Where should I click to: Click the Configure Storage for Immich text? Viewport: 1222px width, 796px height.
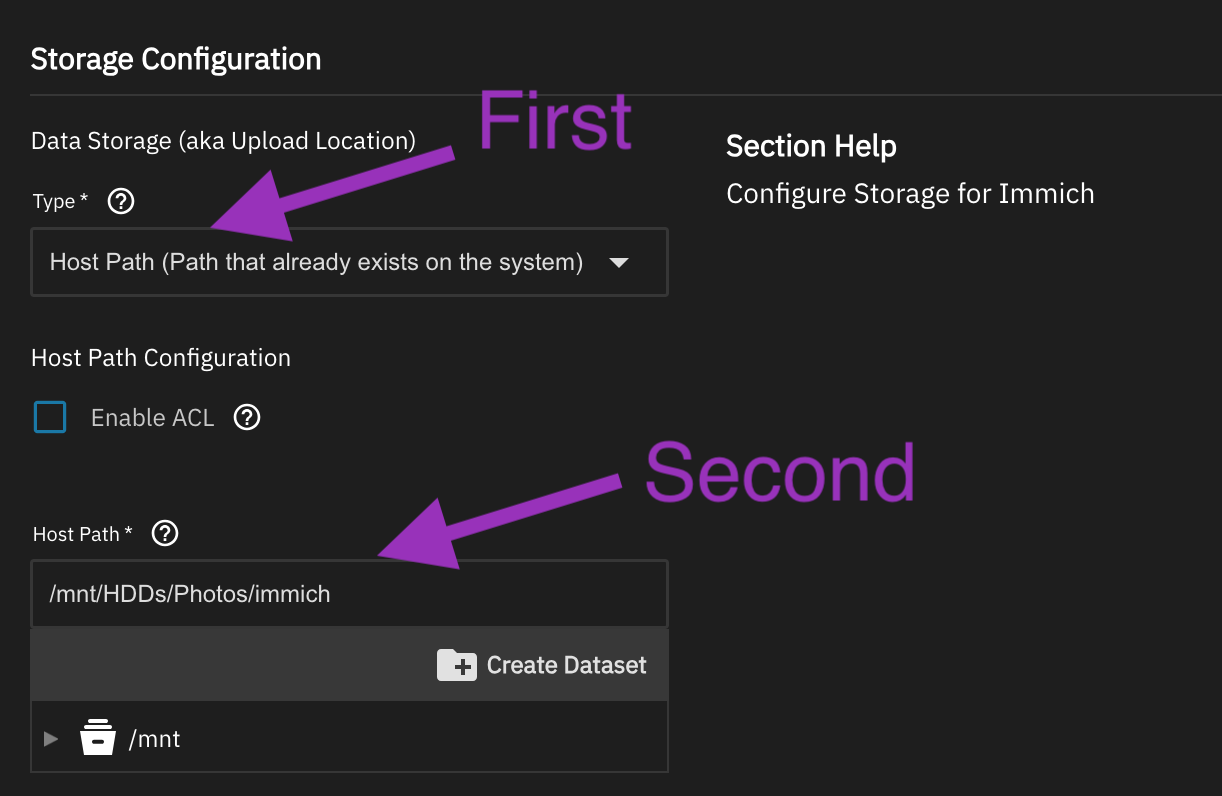910,193
